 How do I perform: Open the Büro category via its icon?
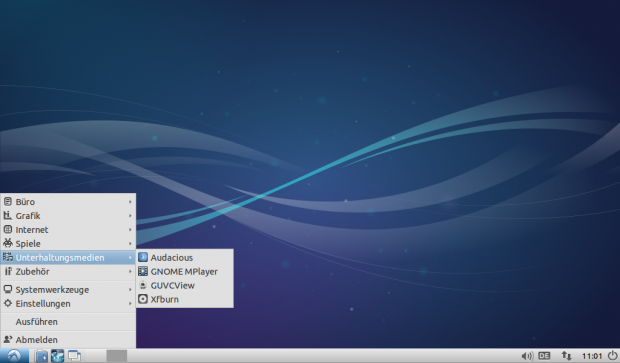8,202
